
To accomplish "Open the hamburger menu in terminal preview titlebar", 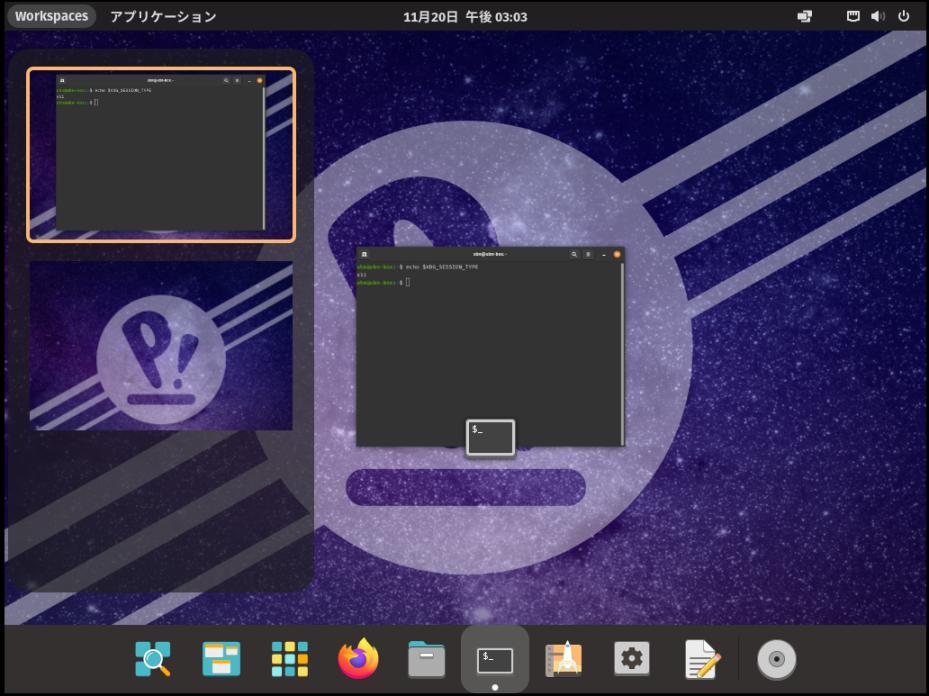I will coord(588,254).
